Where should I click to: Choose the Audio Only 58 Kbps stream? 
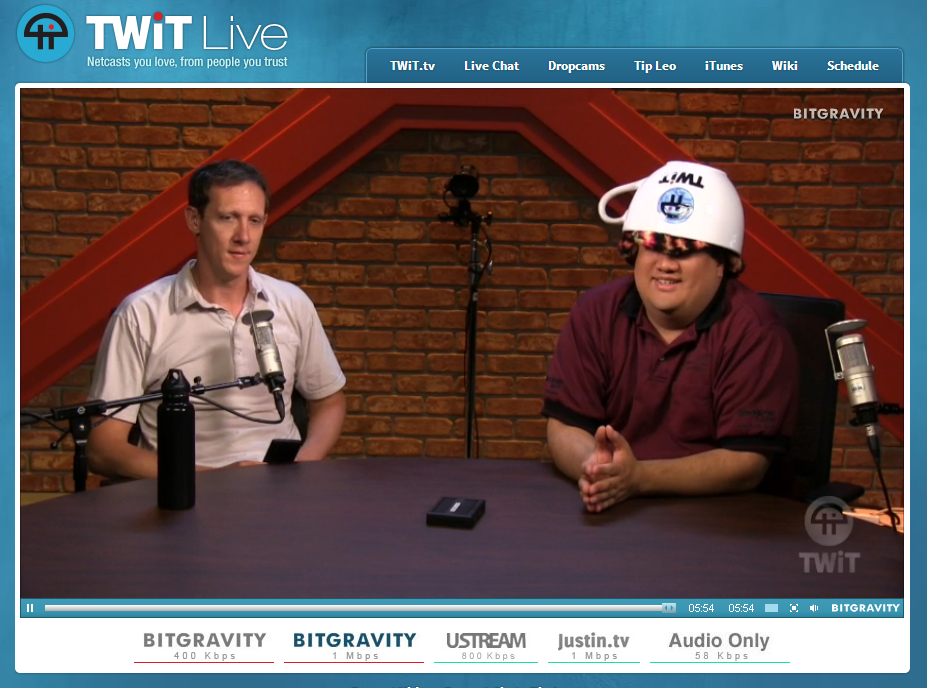(x=719, y=645)
